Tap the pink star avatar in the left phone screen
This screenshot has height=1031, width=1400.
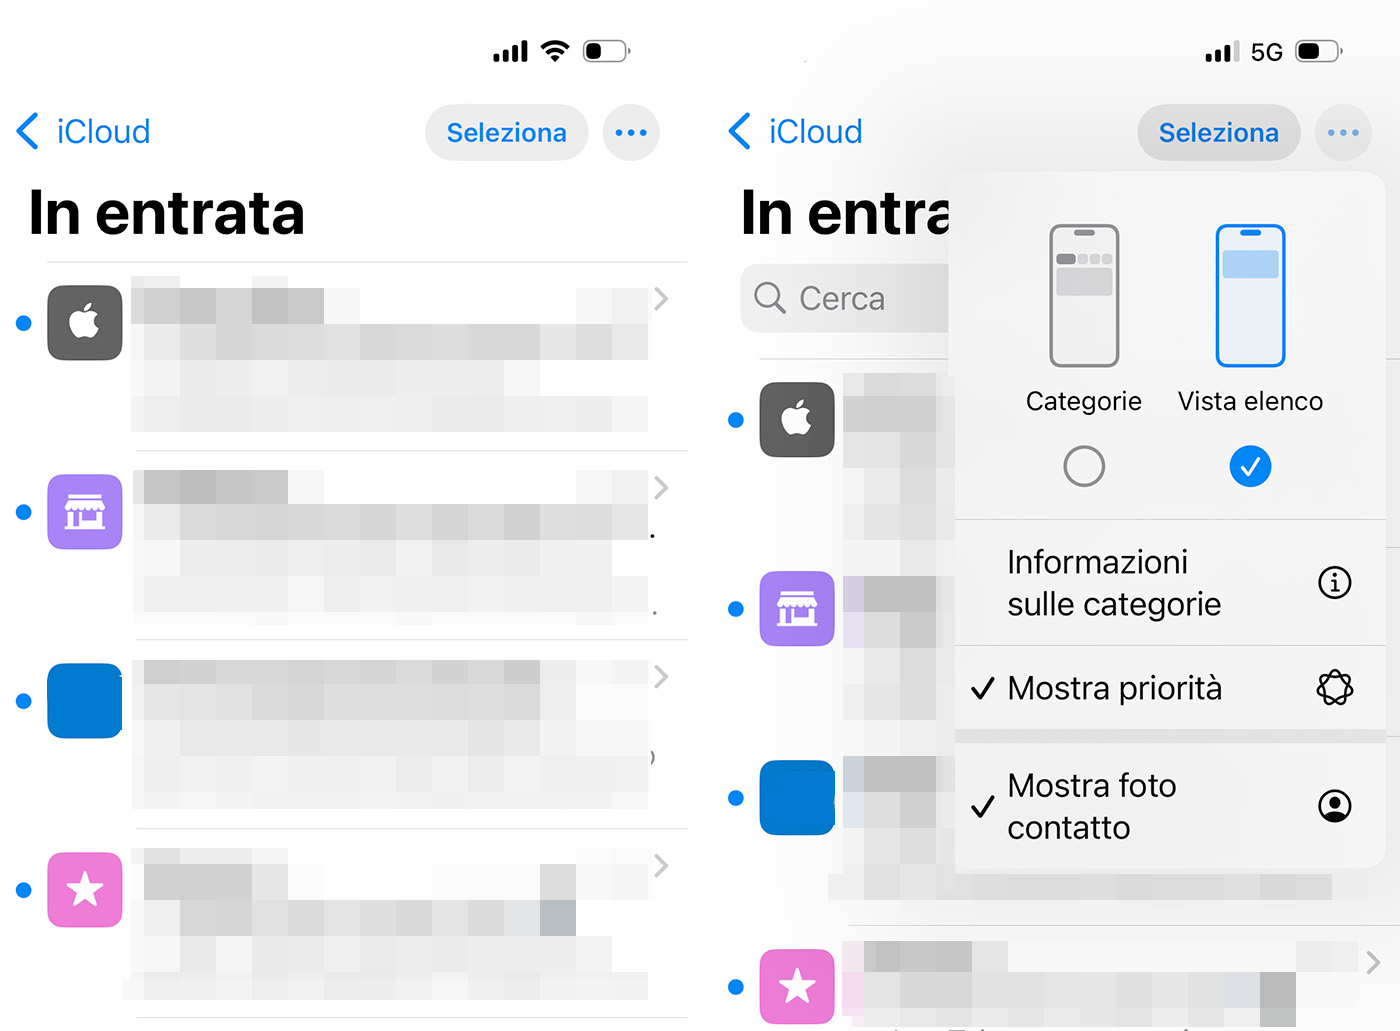[x=85, y=890]
